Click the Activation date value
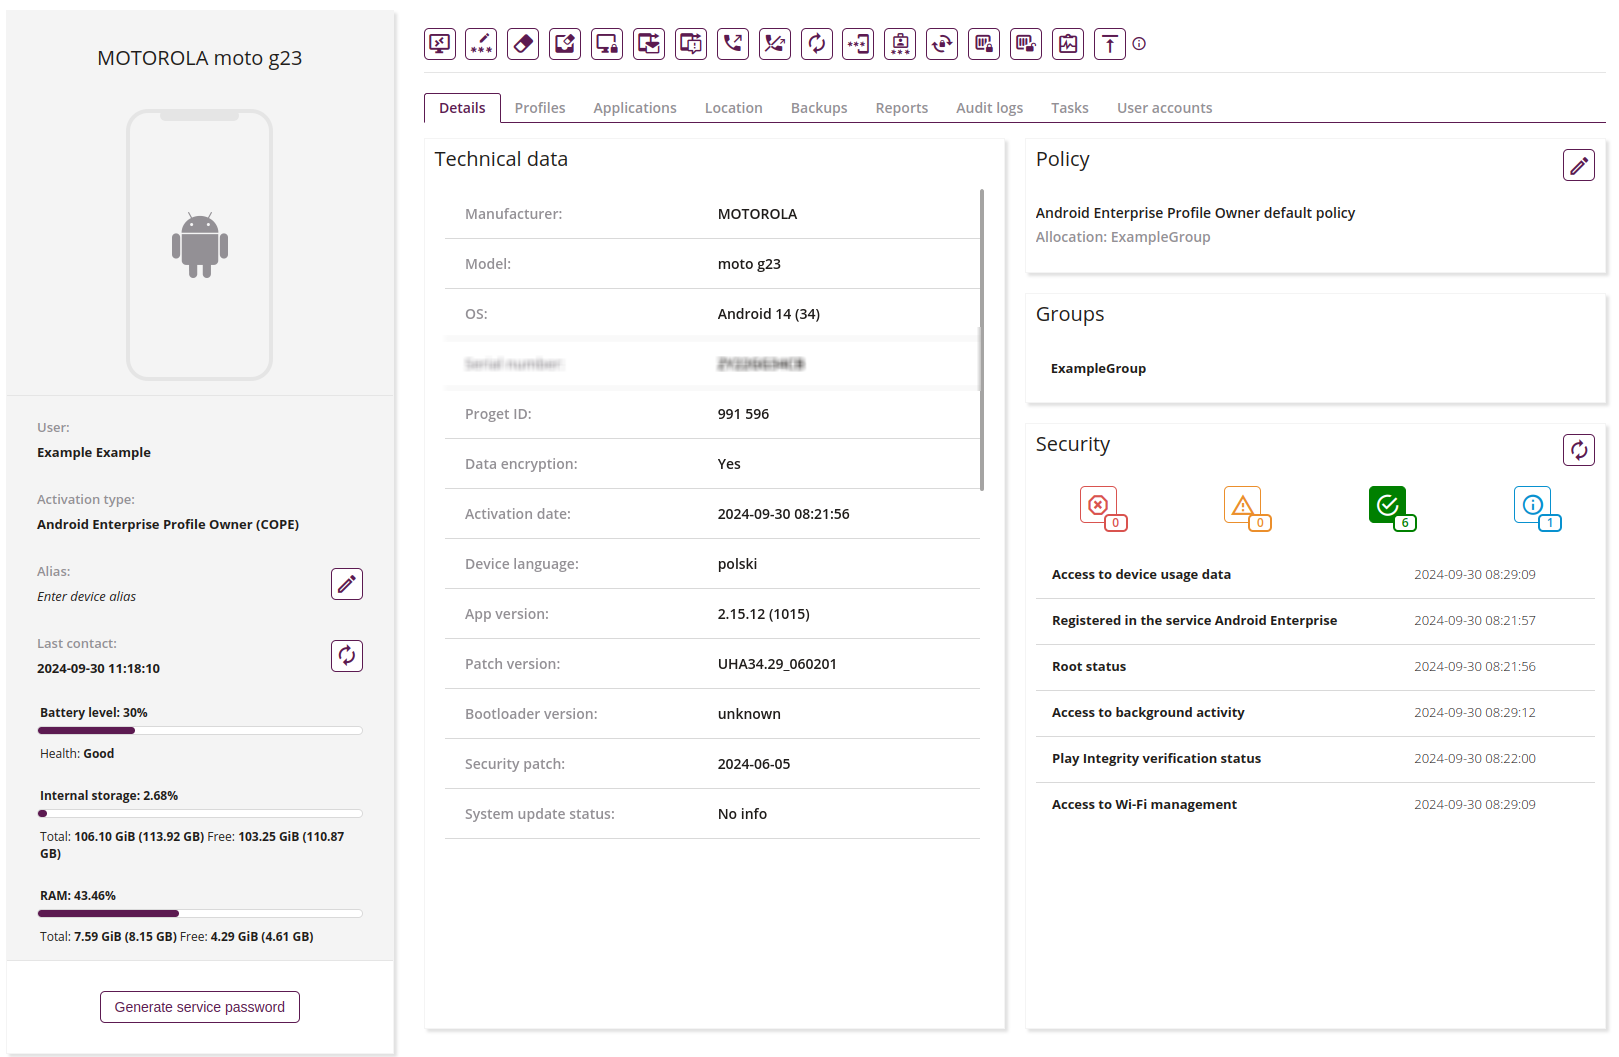 tap(783, 514)
